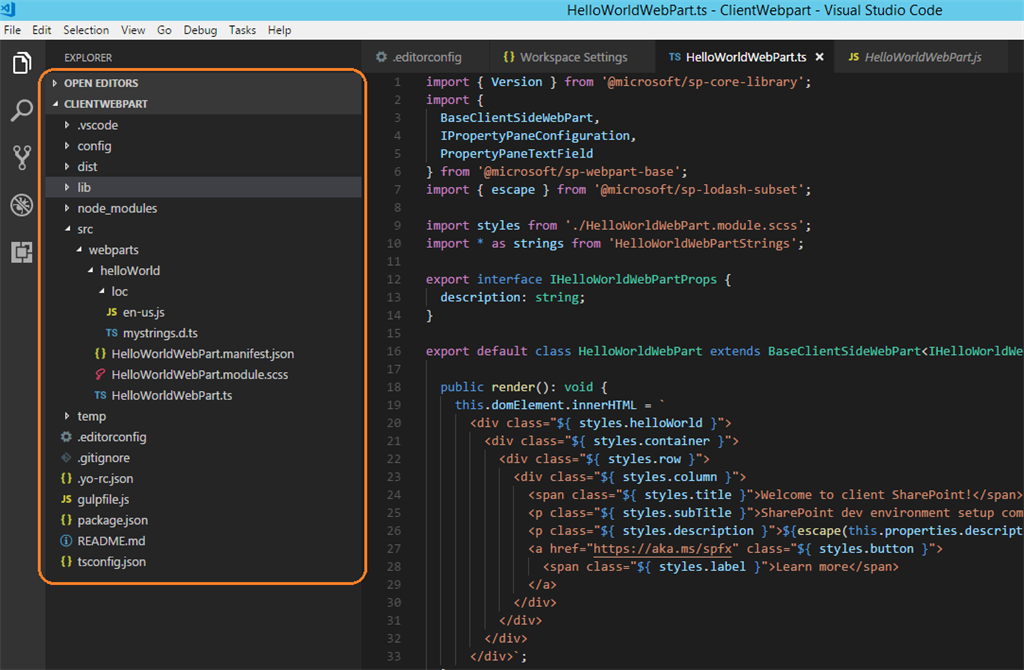Follow the https://aka.ms/spfx link in code

pos(664,549)
